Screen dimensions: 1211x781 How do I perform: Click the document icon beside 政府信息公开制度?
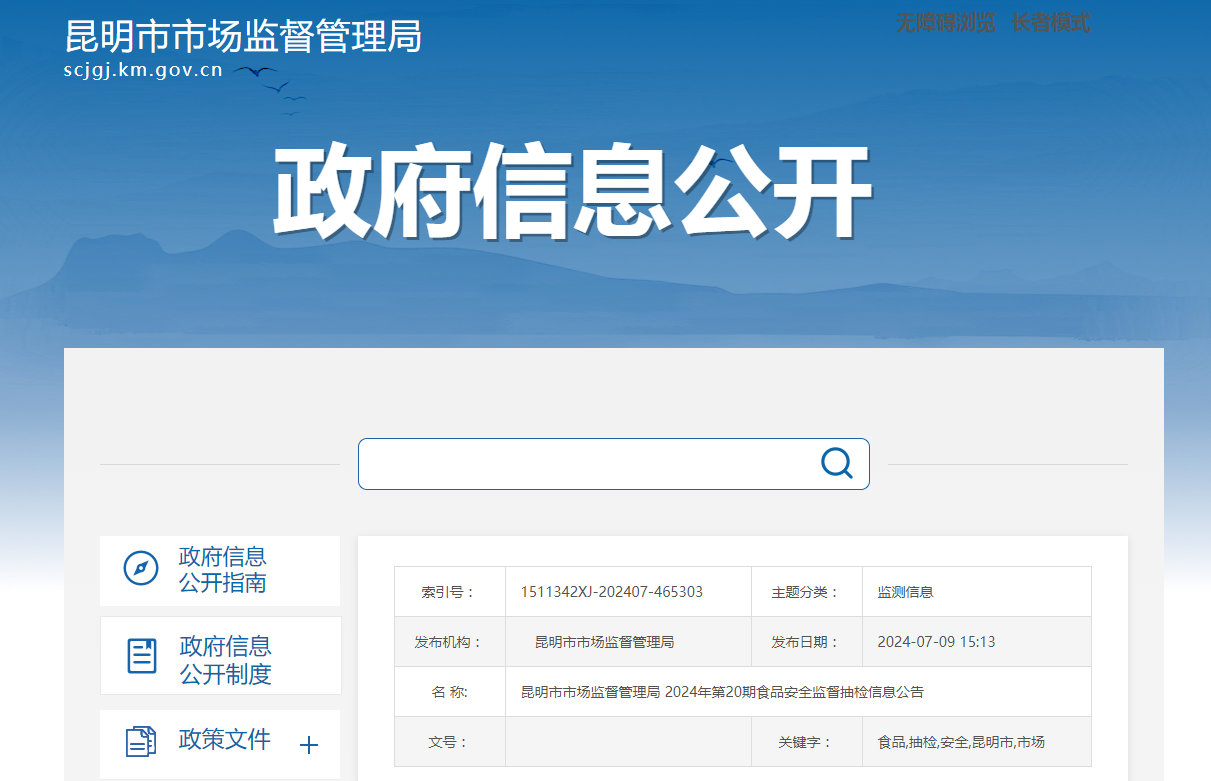142,656
